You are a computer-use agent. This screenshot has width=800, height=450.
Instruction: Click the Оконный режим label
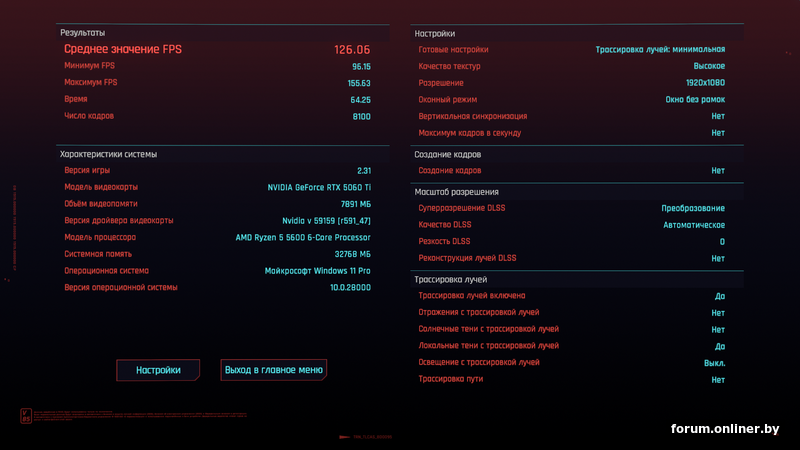(447, 99)
